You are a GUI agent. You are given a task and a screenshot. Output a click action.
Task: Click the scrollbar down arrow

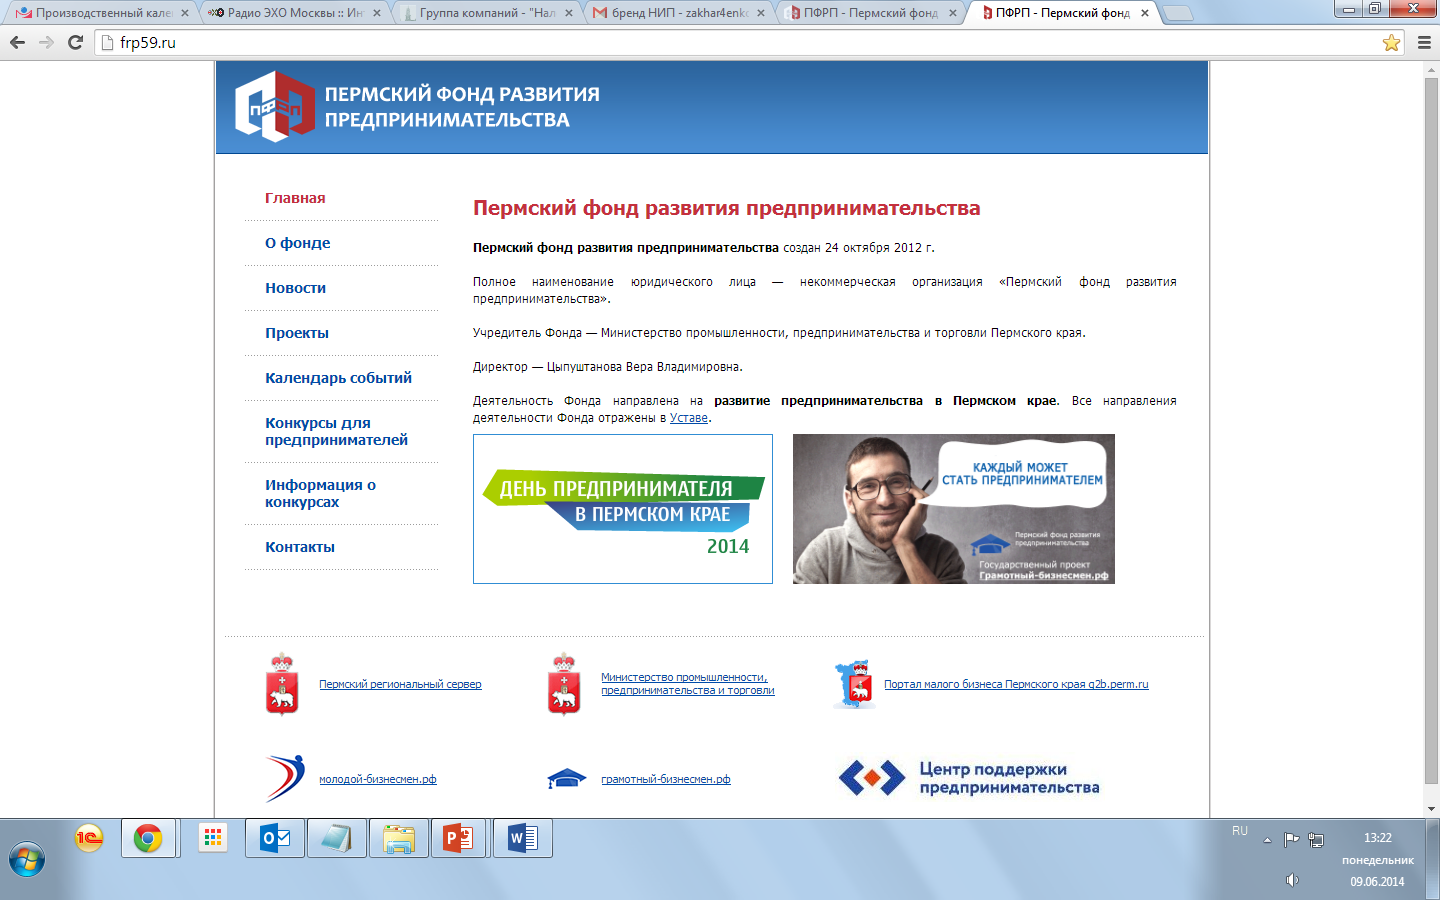pyautogui.click(x=1431, y=808)
